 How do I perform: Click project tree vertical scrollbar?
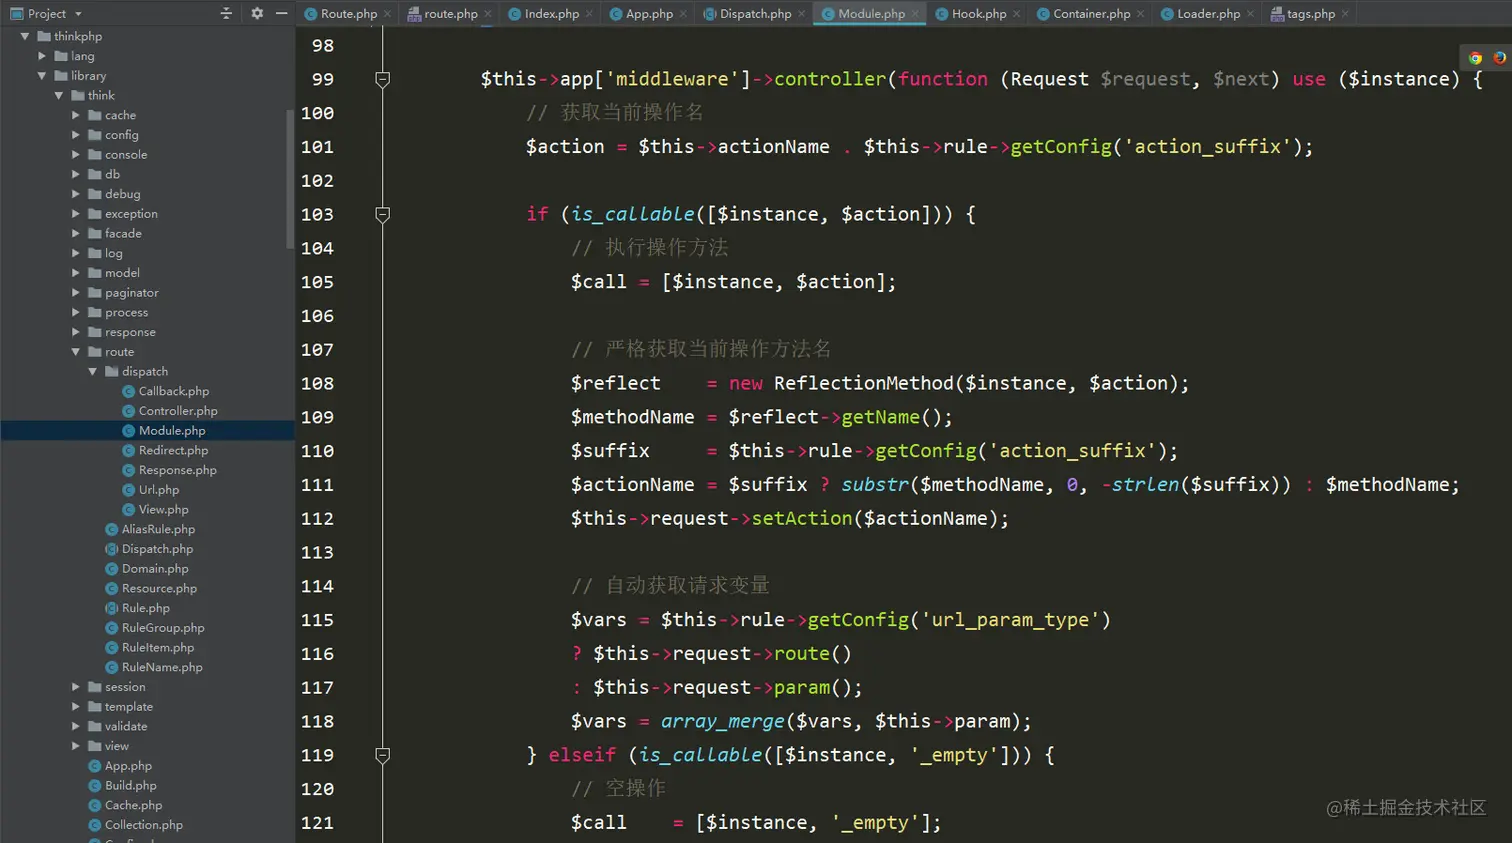pos(291,177)
